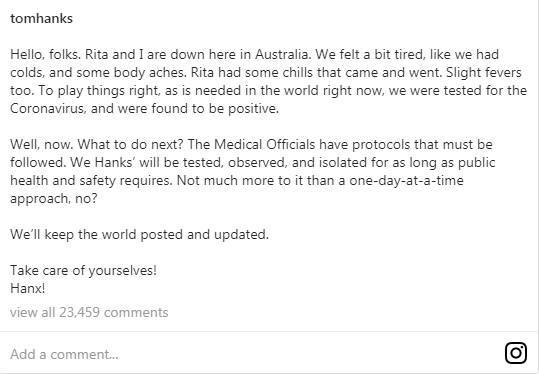539x374 pixels.
Task: Open the tomhanks profile username
Action: coord(41,18)
